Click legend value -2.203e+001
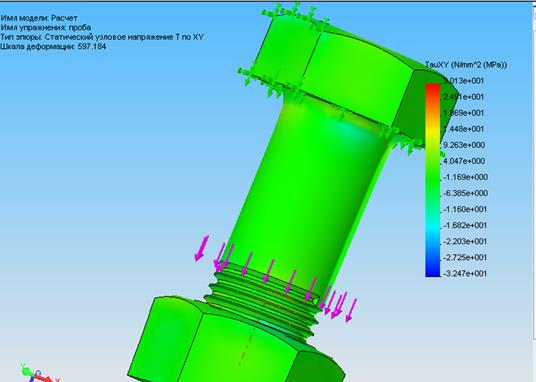 click(465, 241)
